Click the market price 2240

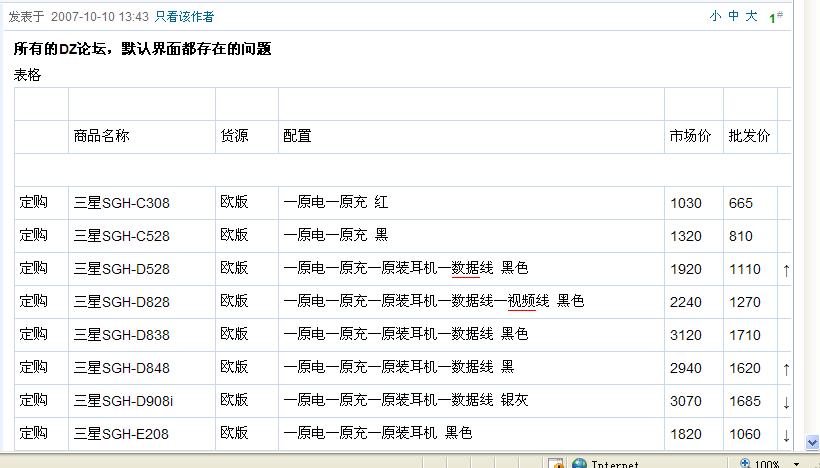pyautogui.click(x=686, y=302)
